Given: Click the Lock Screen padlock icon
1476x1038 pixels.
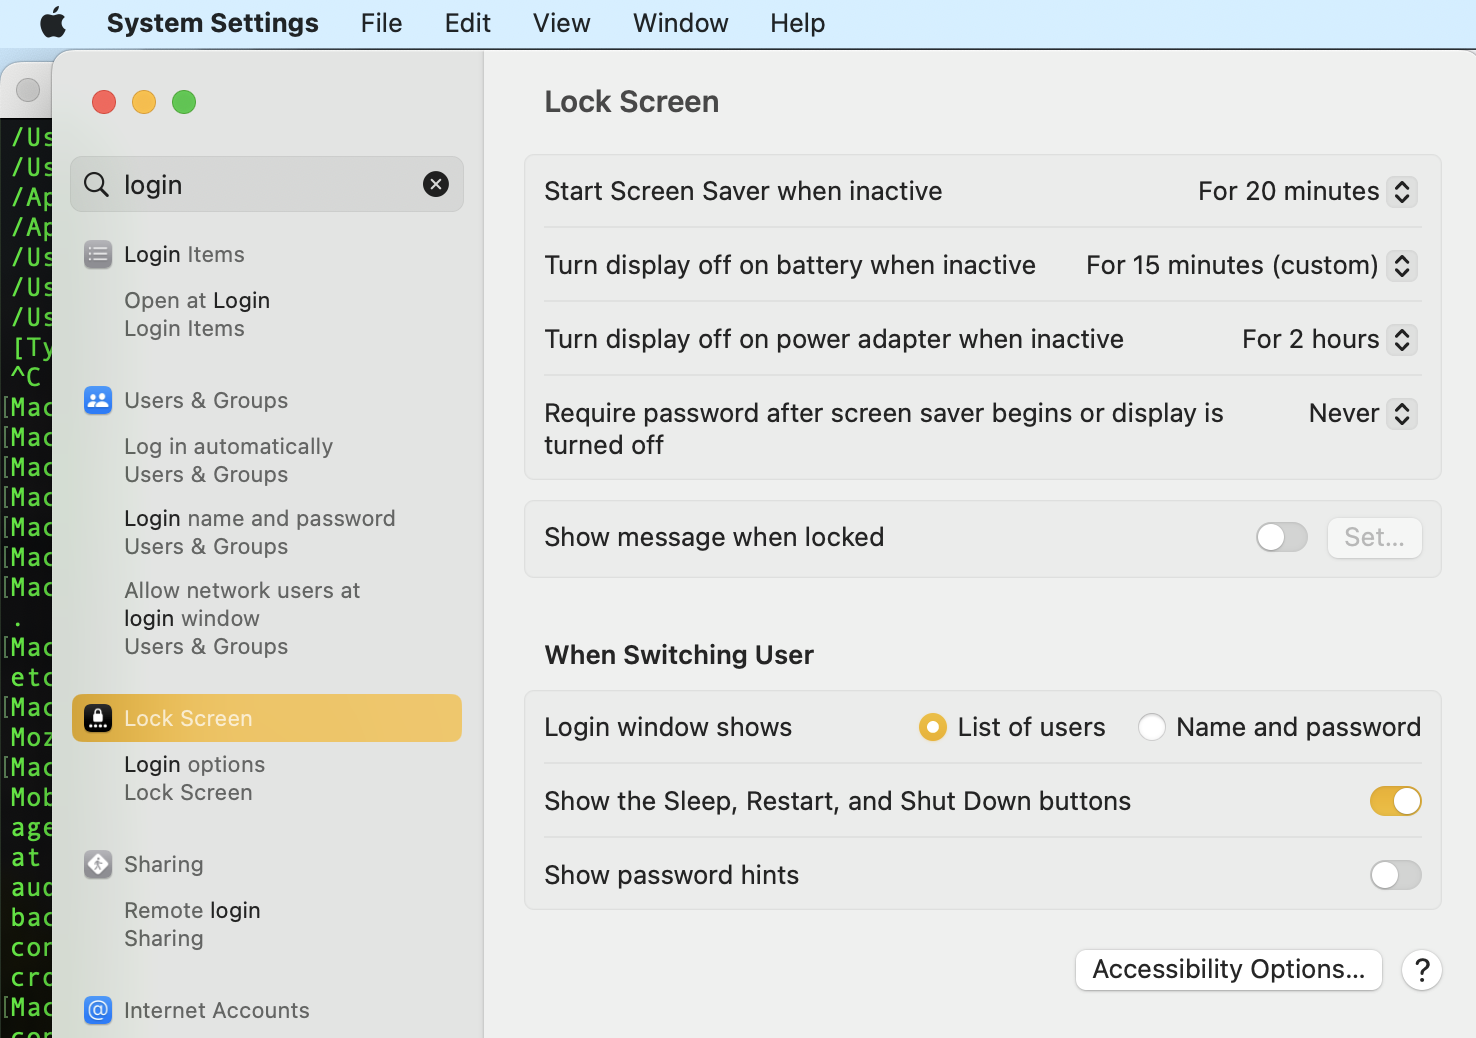Looking at the screenshot, I should coord(98,718).
